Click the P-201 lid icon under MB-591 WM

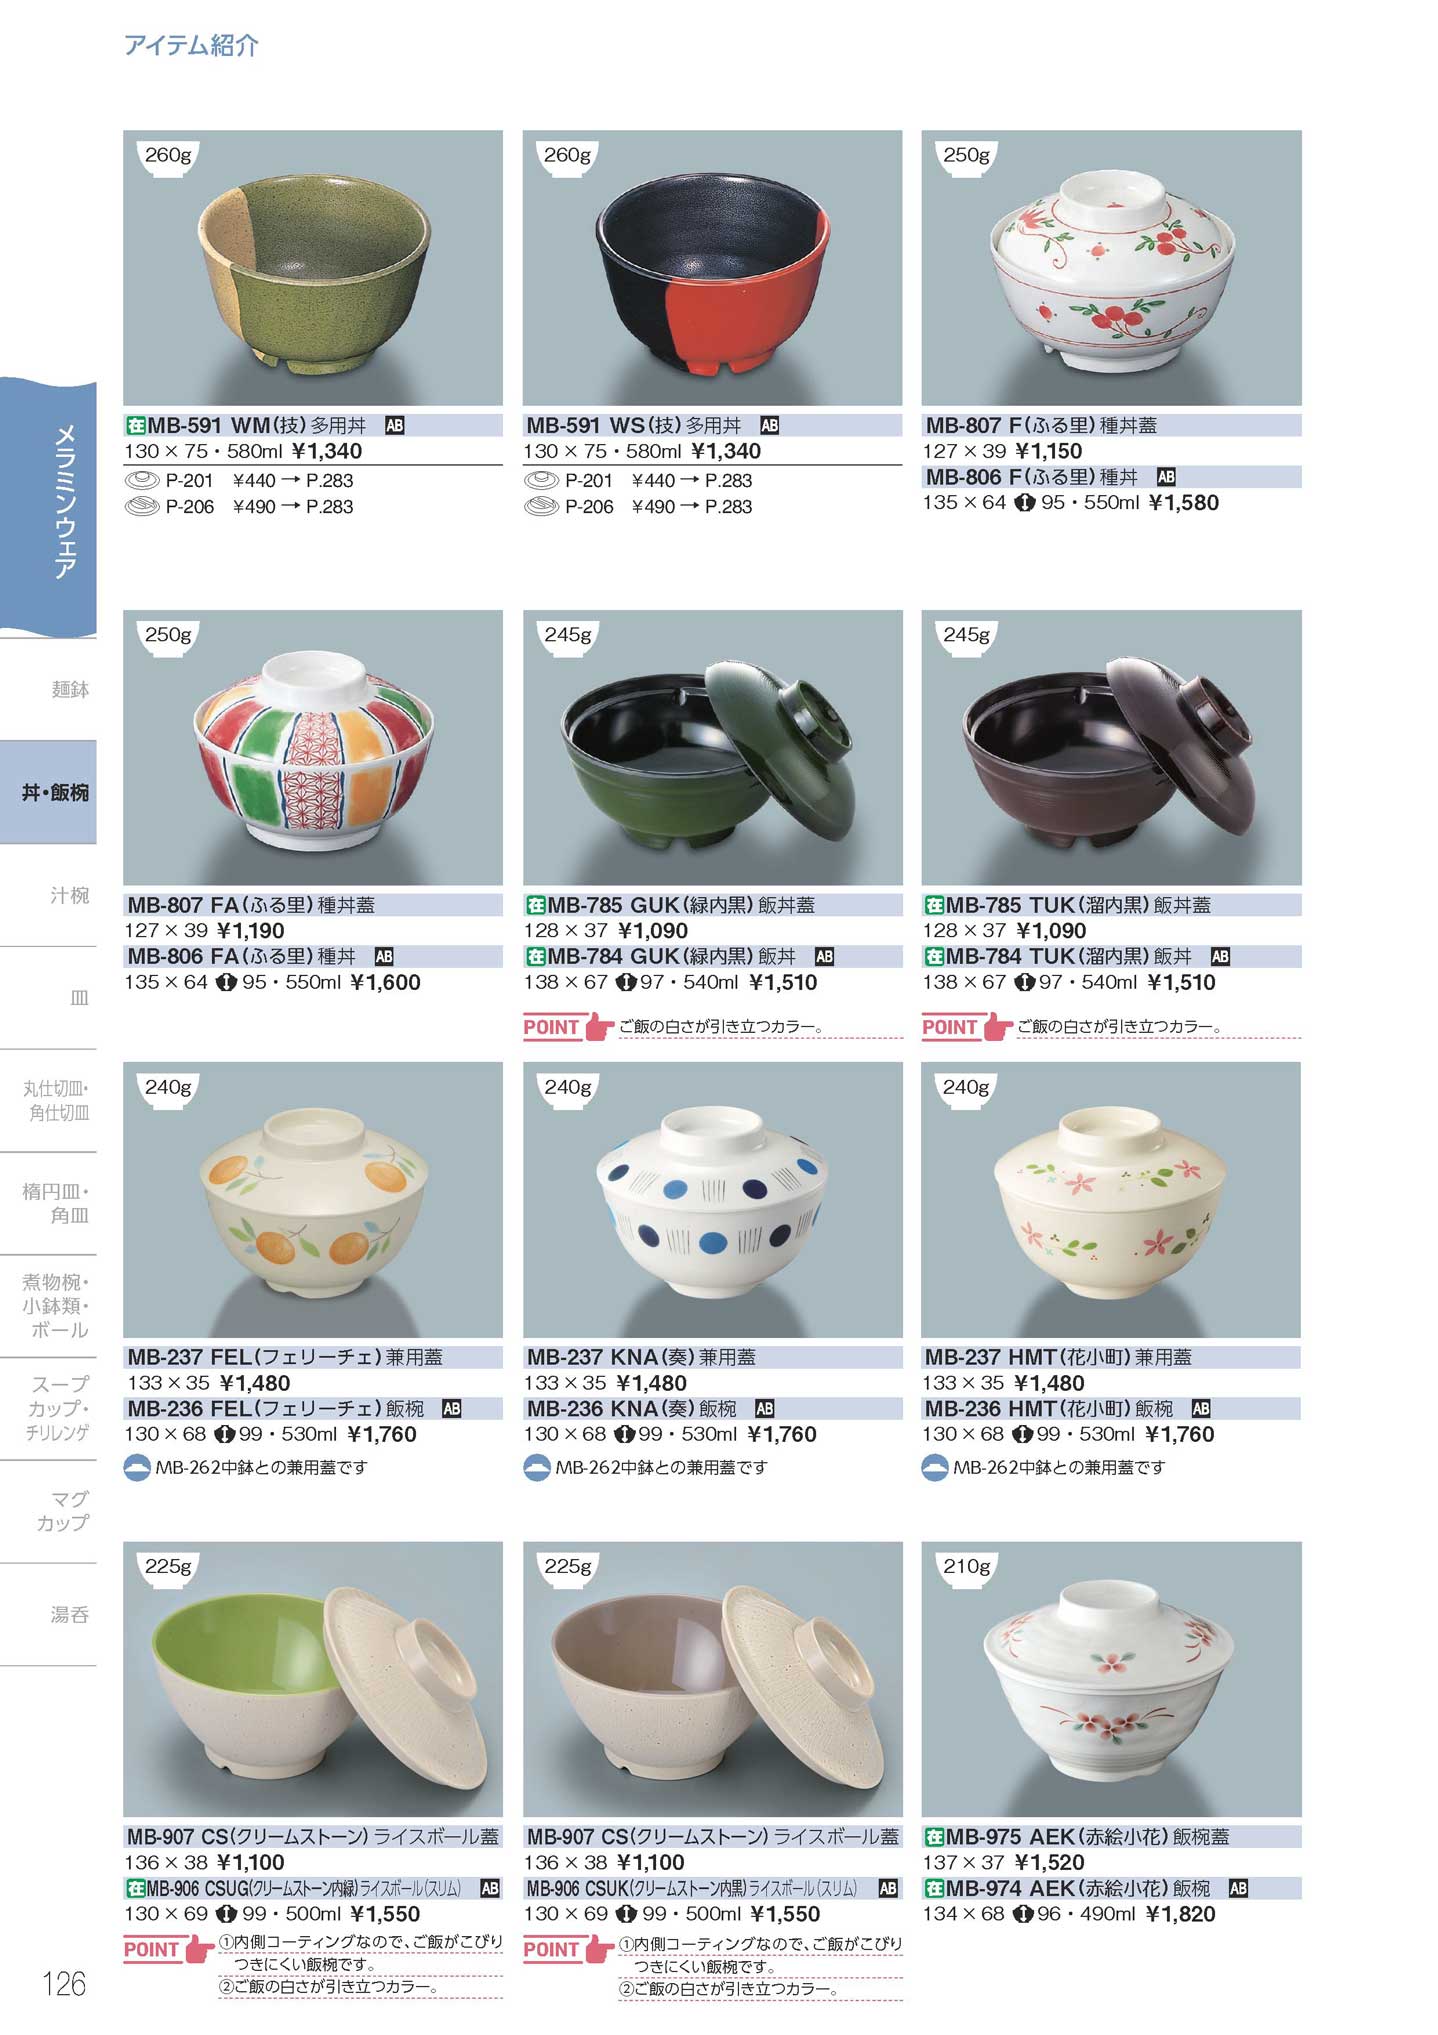(x=142, y=481)
